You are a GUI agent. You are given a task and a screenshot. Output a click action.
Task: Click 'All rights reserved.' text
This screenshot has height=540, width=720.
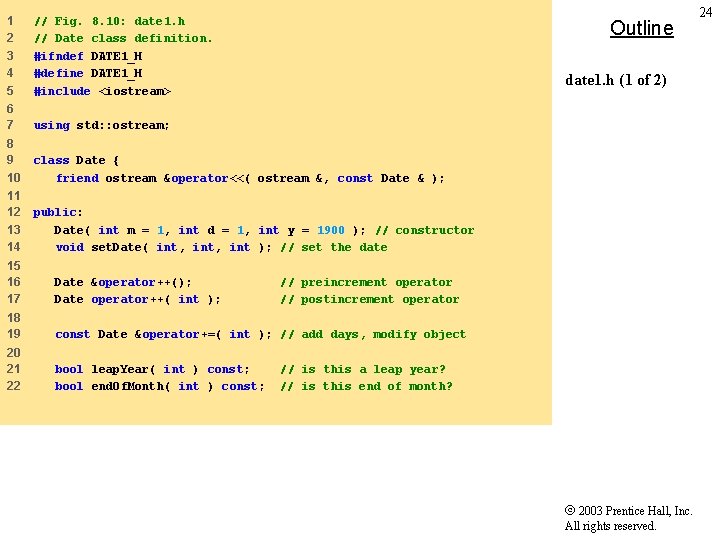(x=610, y=526)
